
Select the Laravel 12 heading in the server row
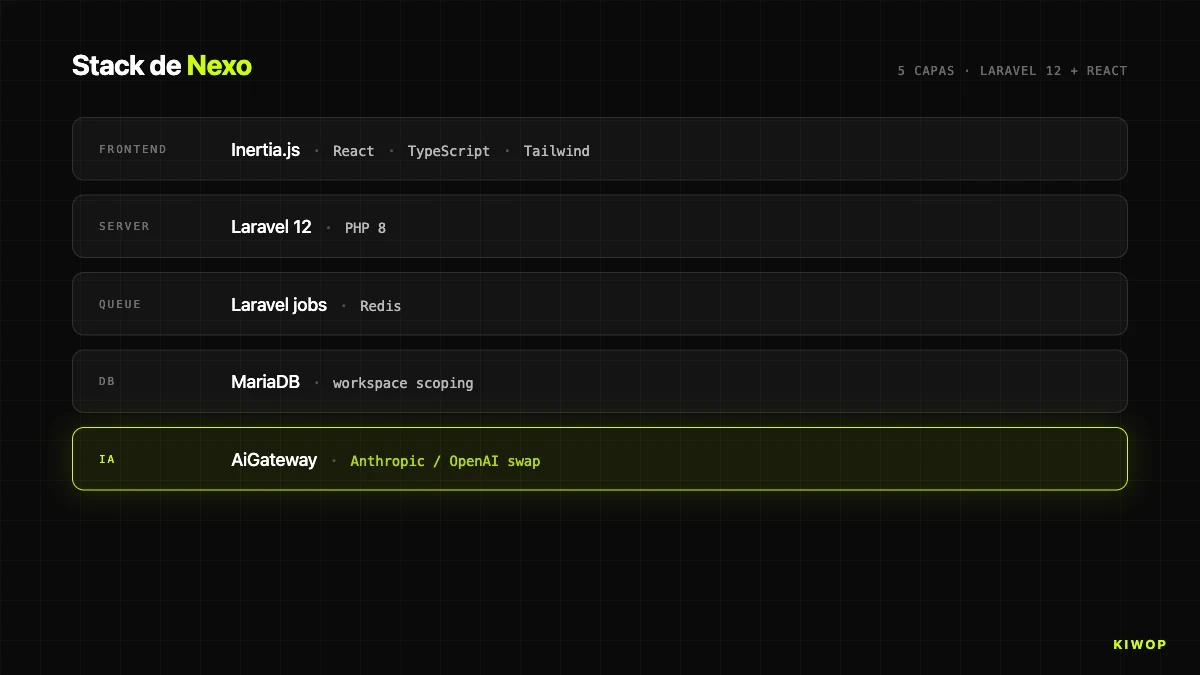pyautogui.click(x=271, y=227)
